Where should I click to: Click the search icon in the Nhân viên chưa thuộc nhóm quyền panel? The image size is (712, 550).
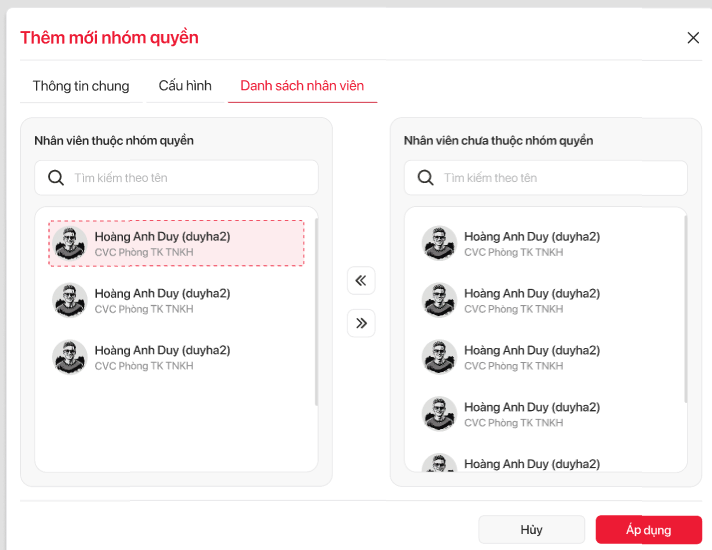tap(425, 178)
